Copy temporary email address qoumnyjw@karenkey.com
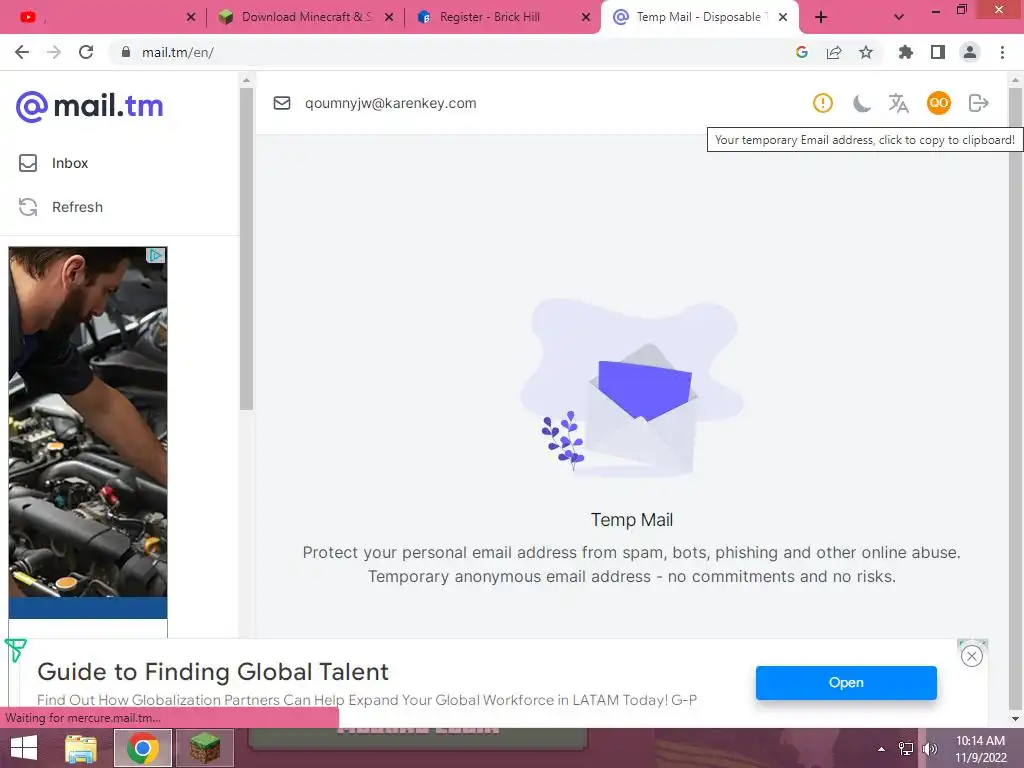The width and height of the screenshot is (1024, 768). point(391,103)
